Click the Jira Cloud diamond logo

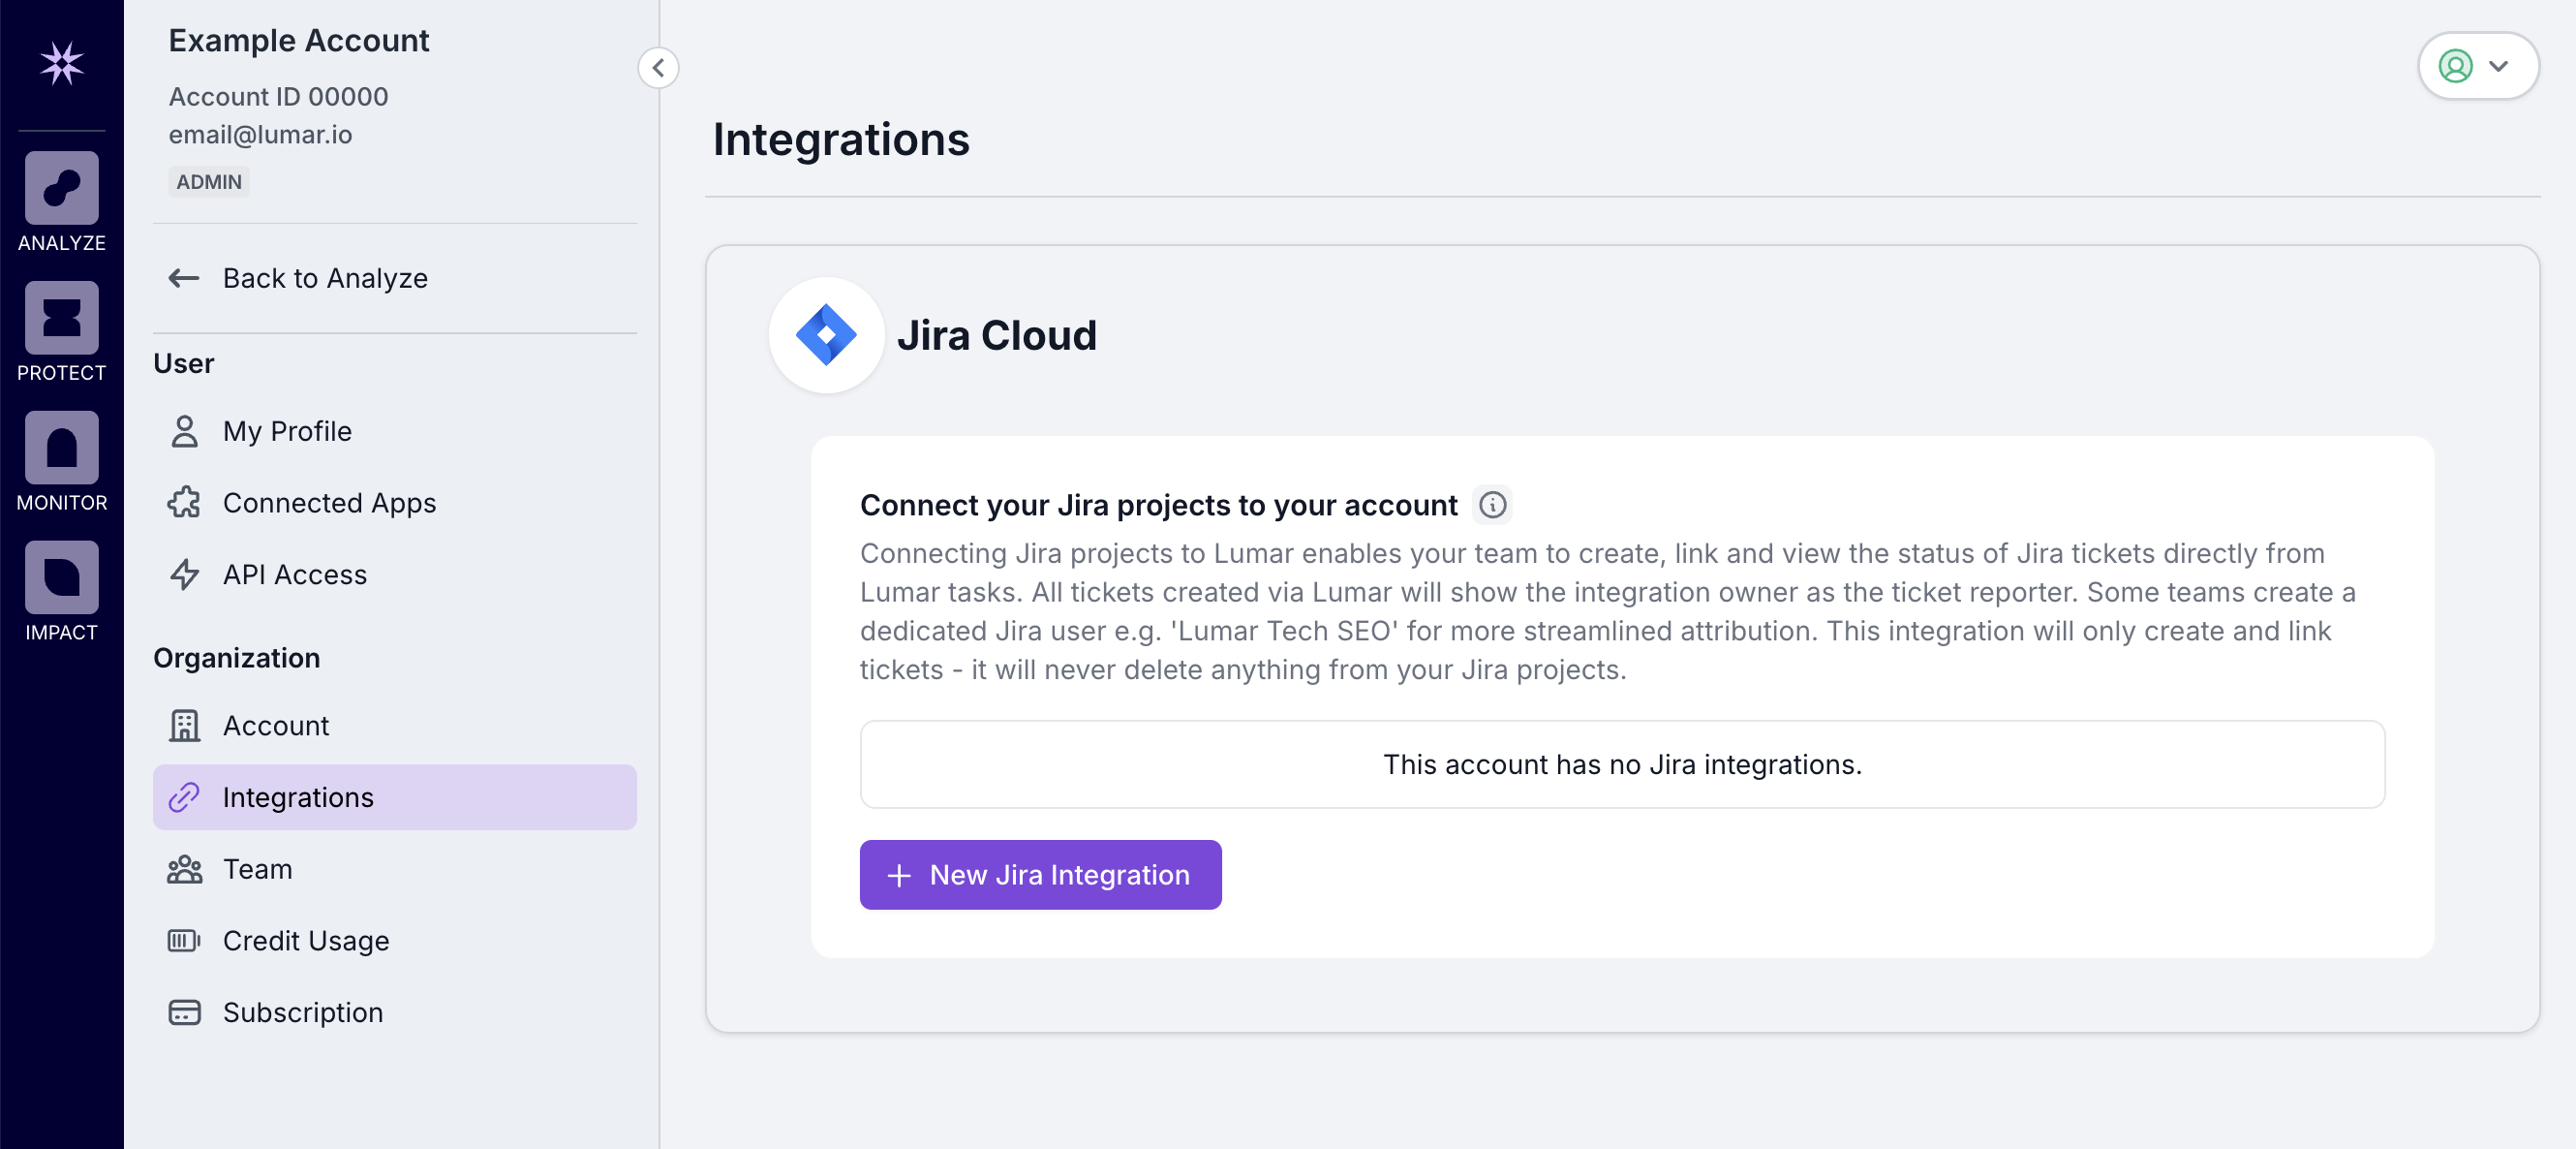pos(826,335)
